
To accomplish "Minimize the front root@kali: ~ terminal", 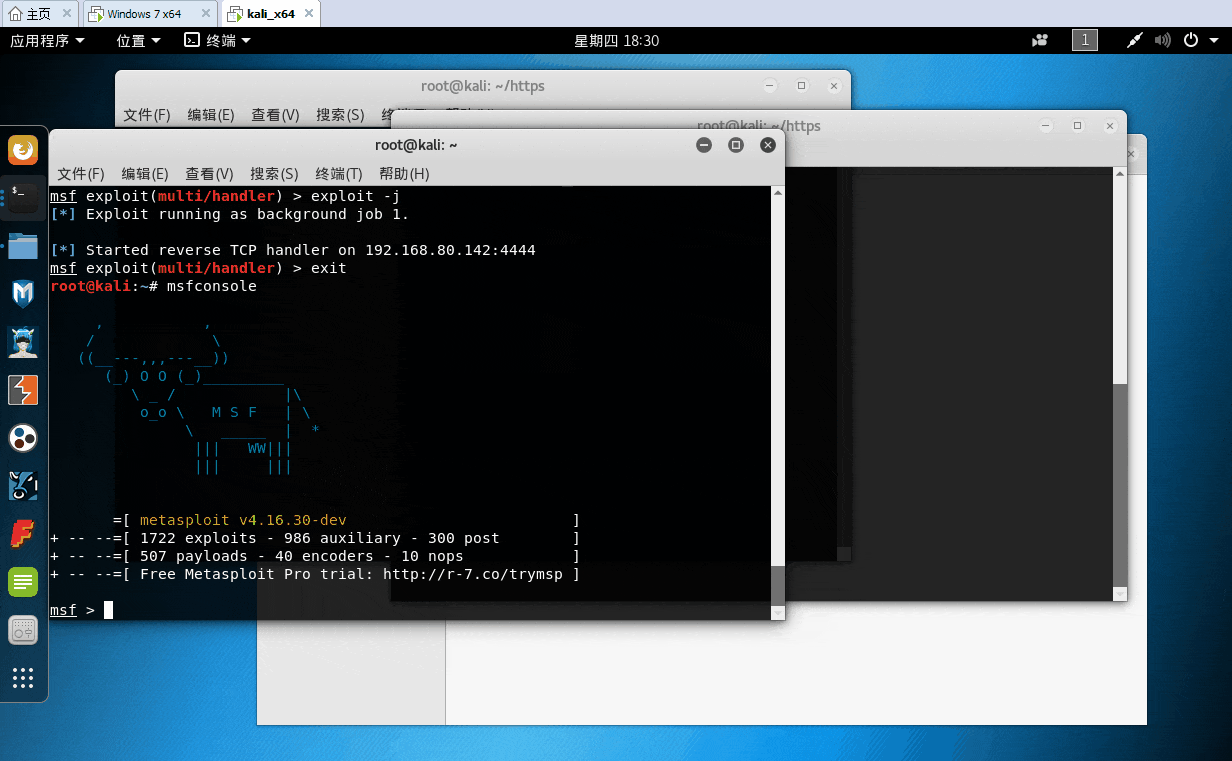I will tap(704, 145).
